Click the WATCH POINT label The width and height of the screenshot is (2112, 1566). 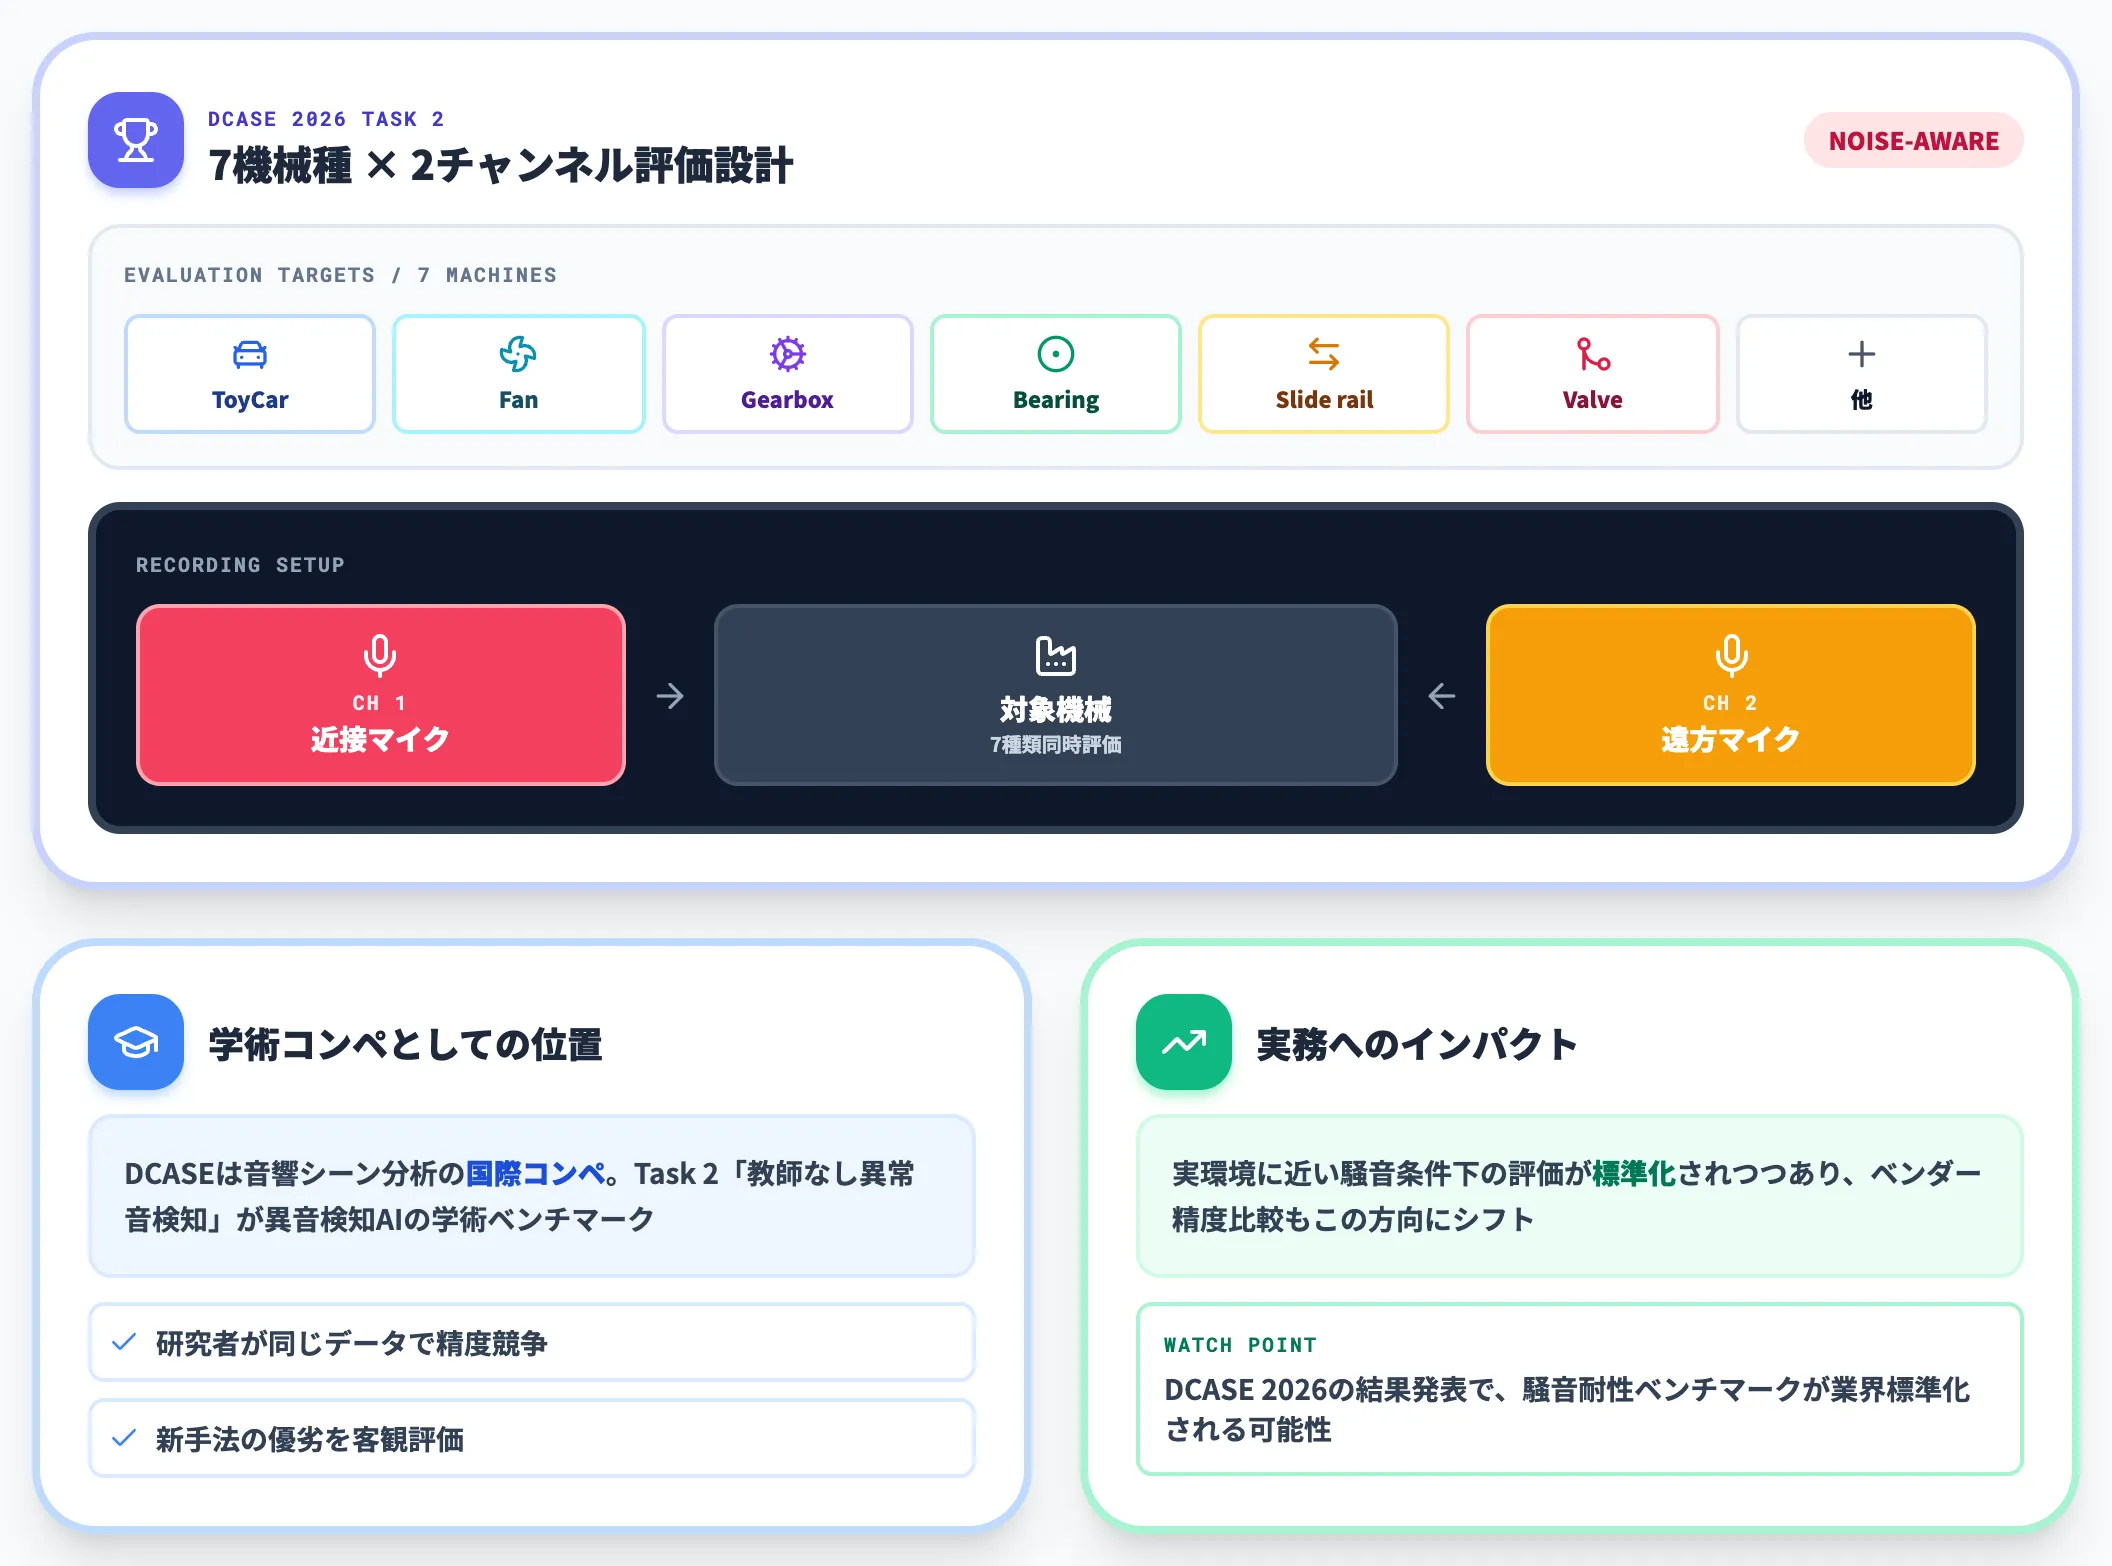(1240, 1345)
